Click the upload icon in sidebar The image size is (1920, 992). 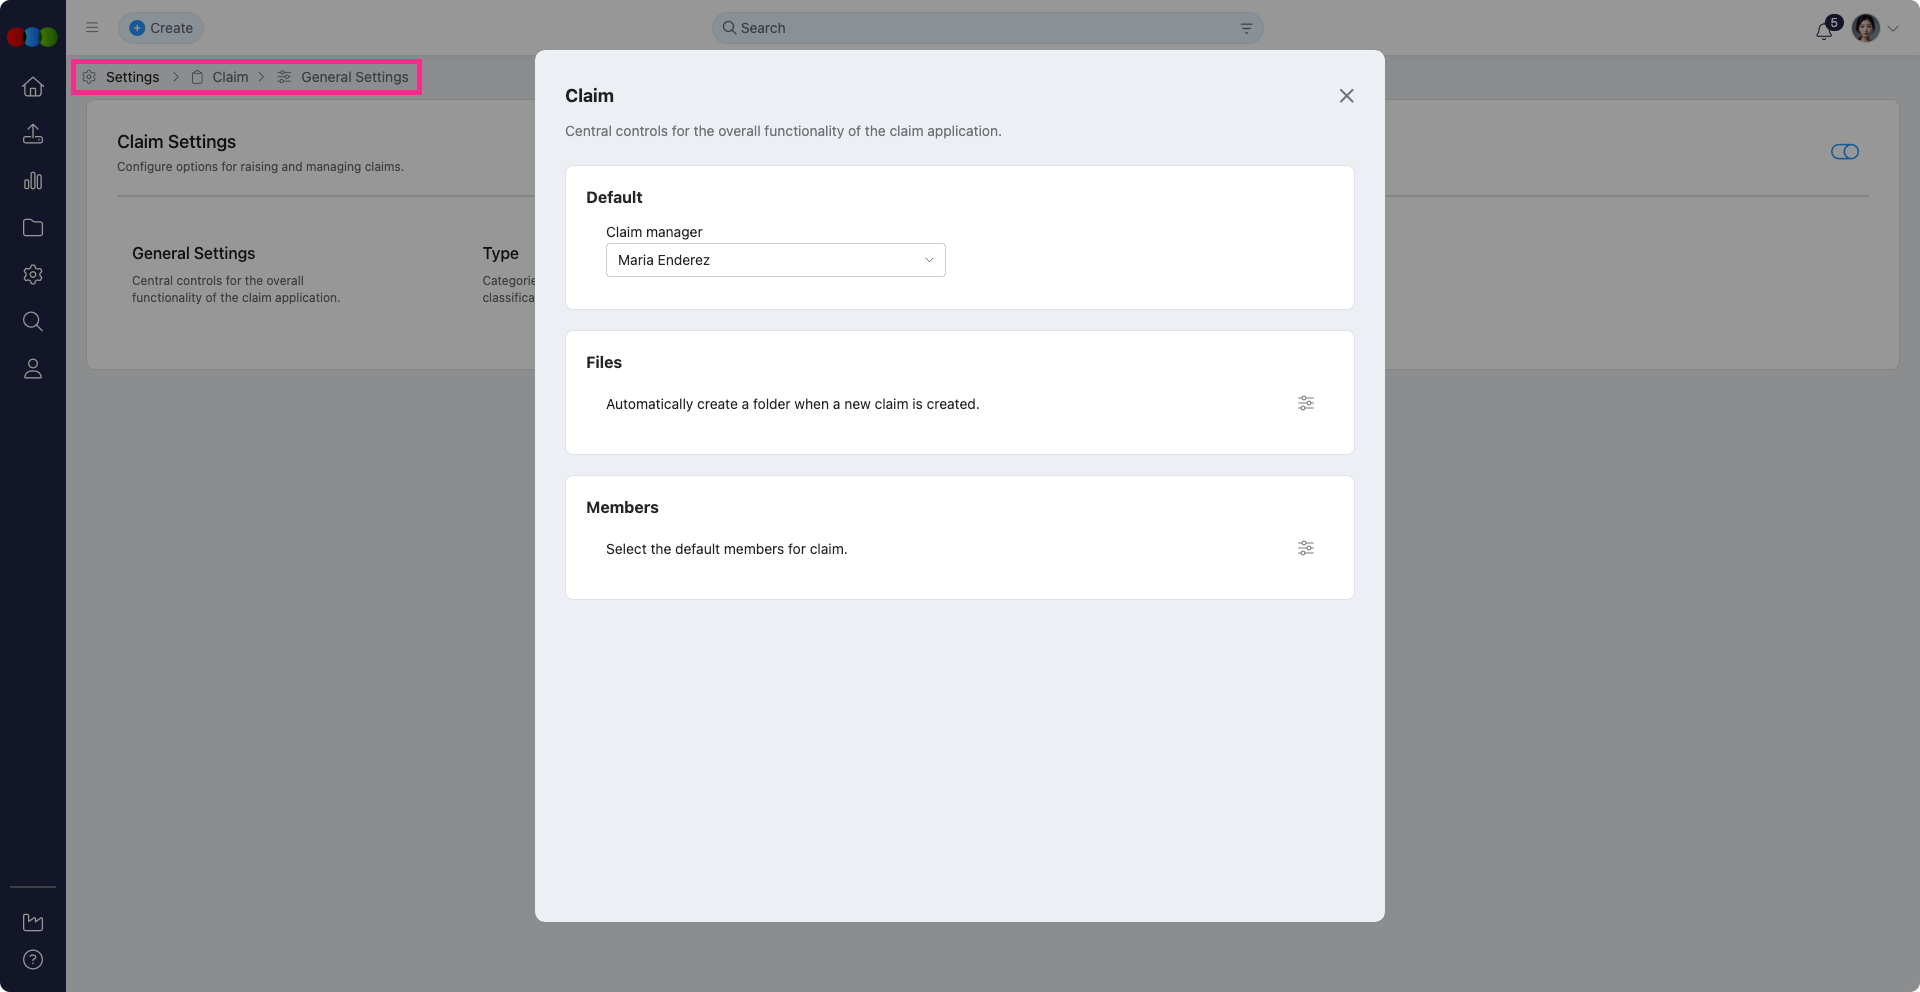pos(33,134)
